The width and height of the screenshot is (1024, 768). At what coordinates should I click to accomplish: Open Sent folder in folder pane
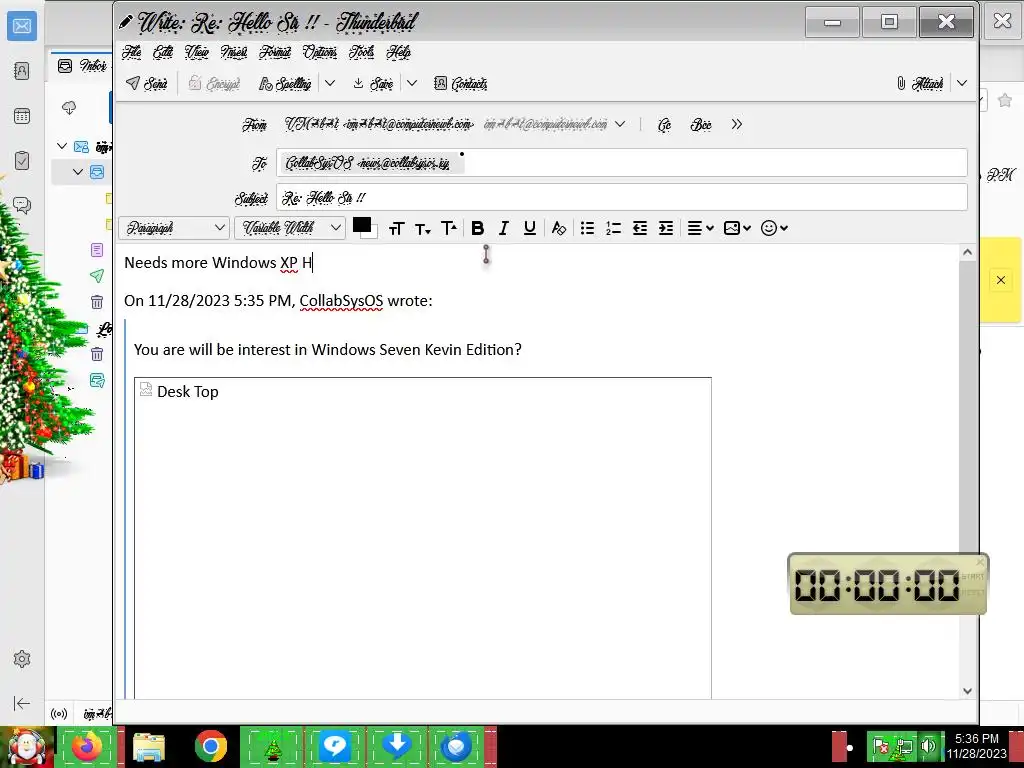(x=97, y=276)
